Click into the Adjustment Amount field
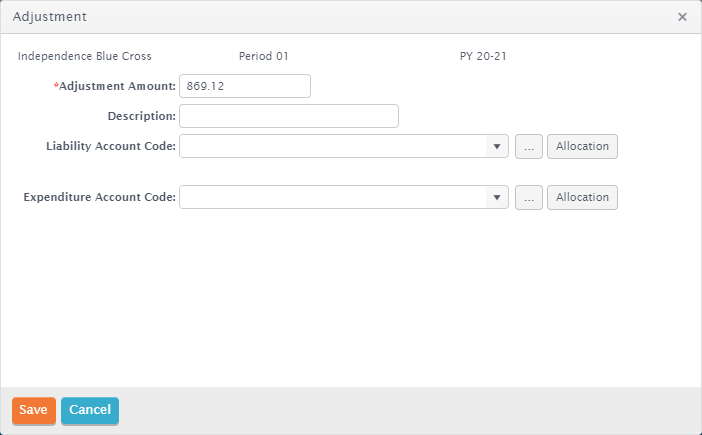Image resolution: width=702 pixels, height=435 pixels. pos(245,86)
